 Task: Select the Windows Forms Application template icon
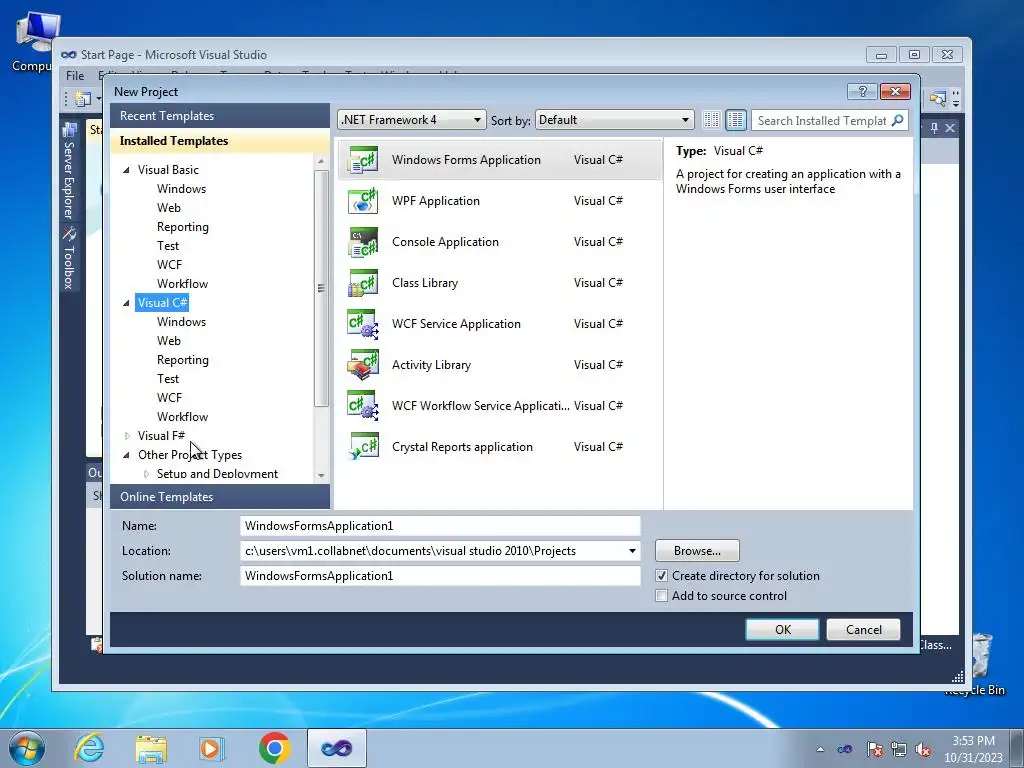pyautogui.click(x=362, y=160)
